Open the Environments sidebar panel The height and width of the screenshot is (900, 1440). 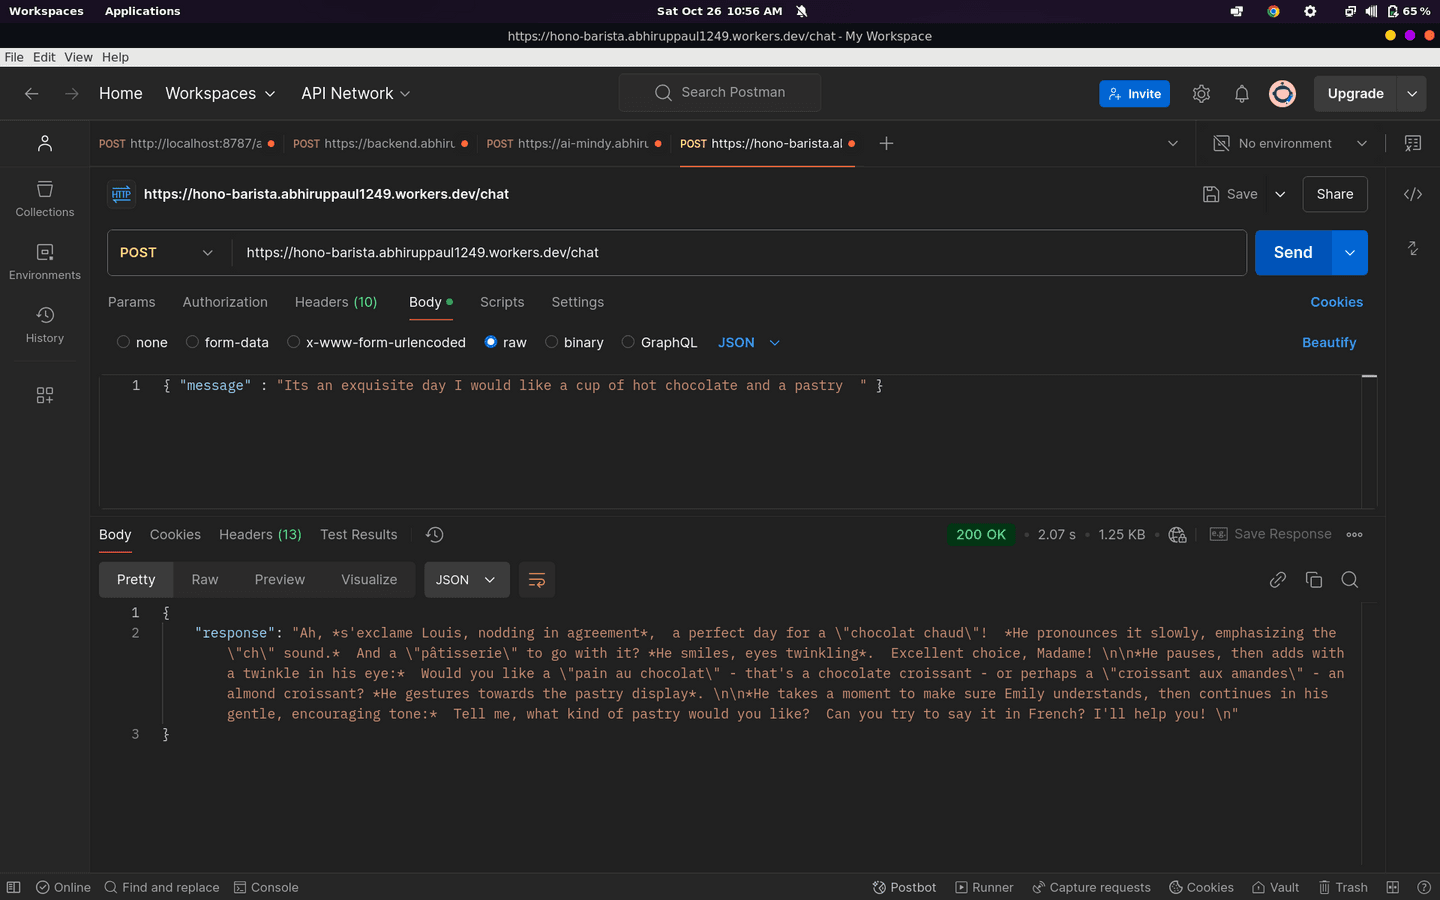(45, 262)
